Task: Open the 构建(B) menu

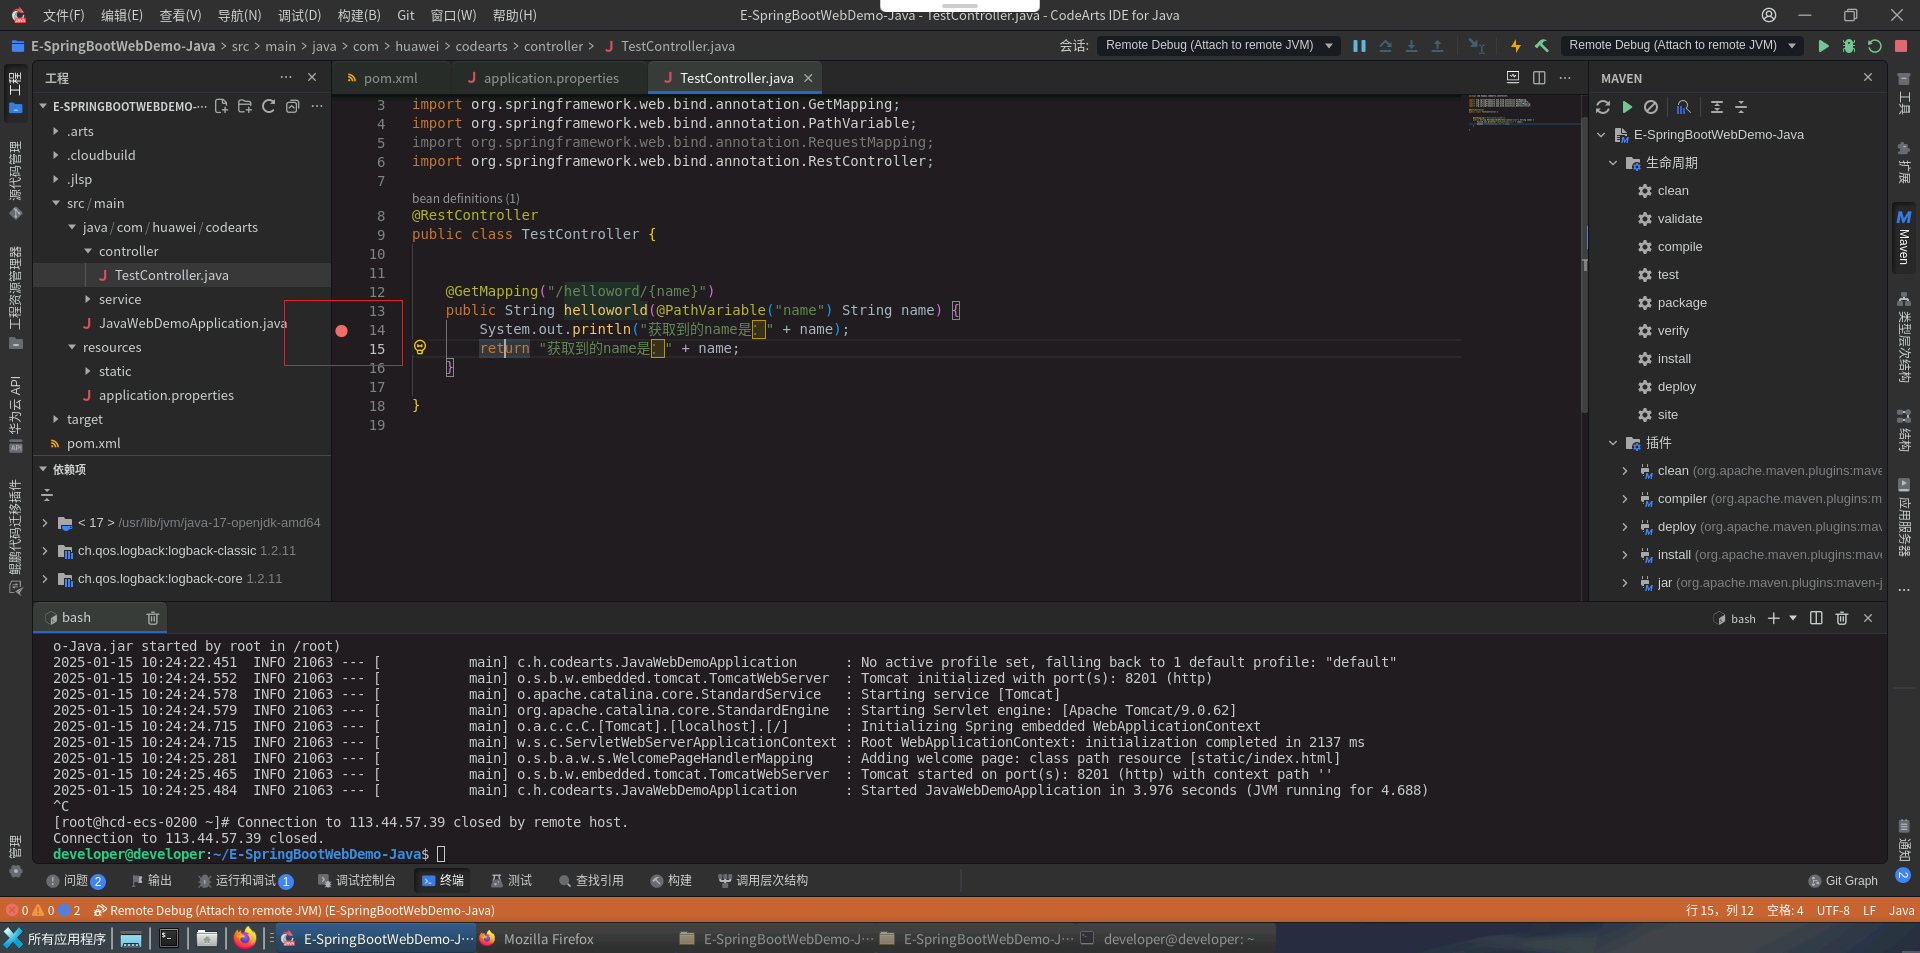Action: (358, 15)
